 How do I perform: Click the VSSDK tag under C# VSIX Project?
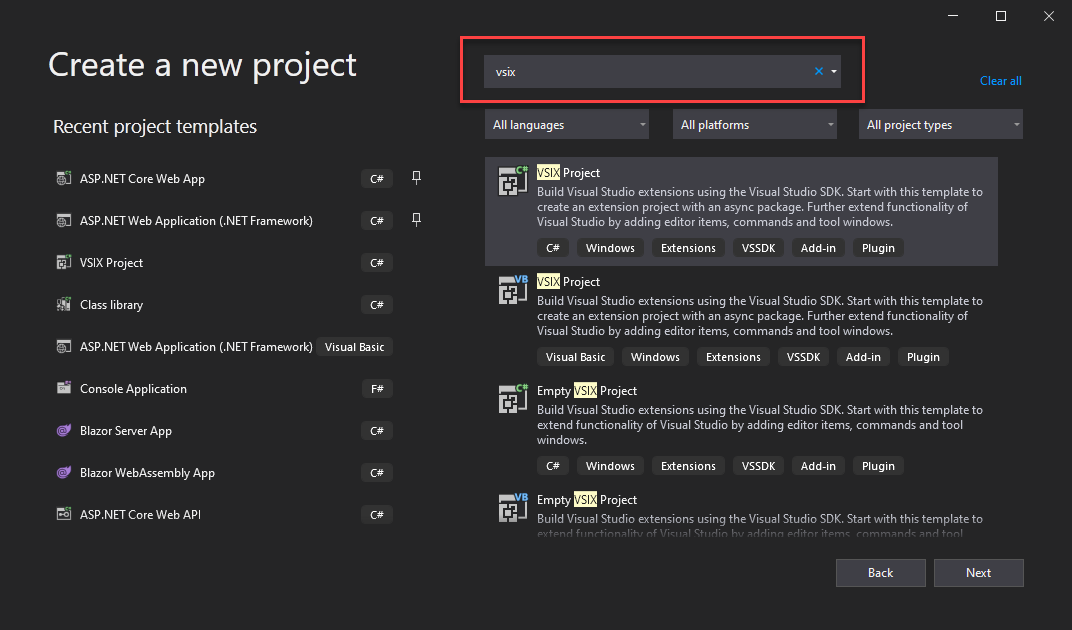(x=758, y=248)
